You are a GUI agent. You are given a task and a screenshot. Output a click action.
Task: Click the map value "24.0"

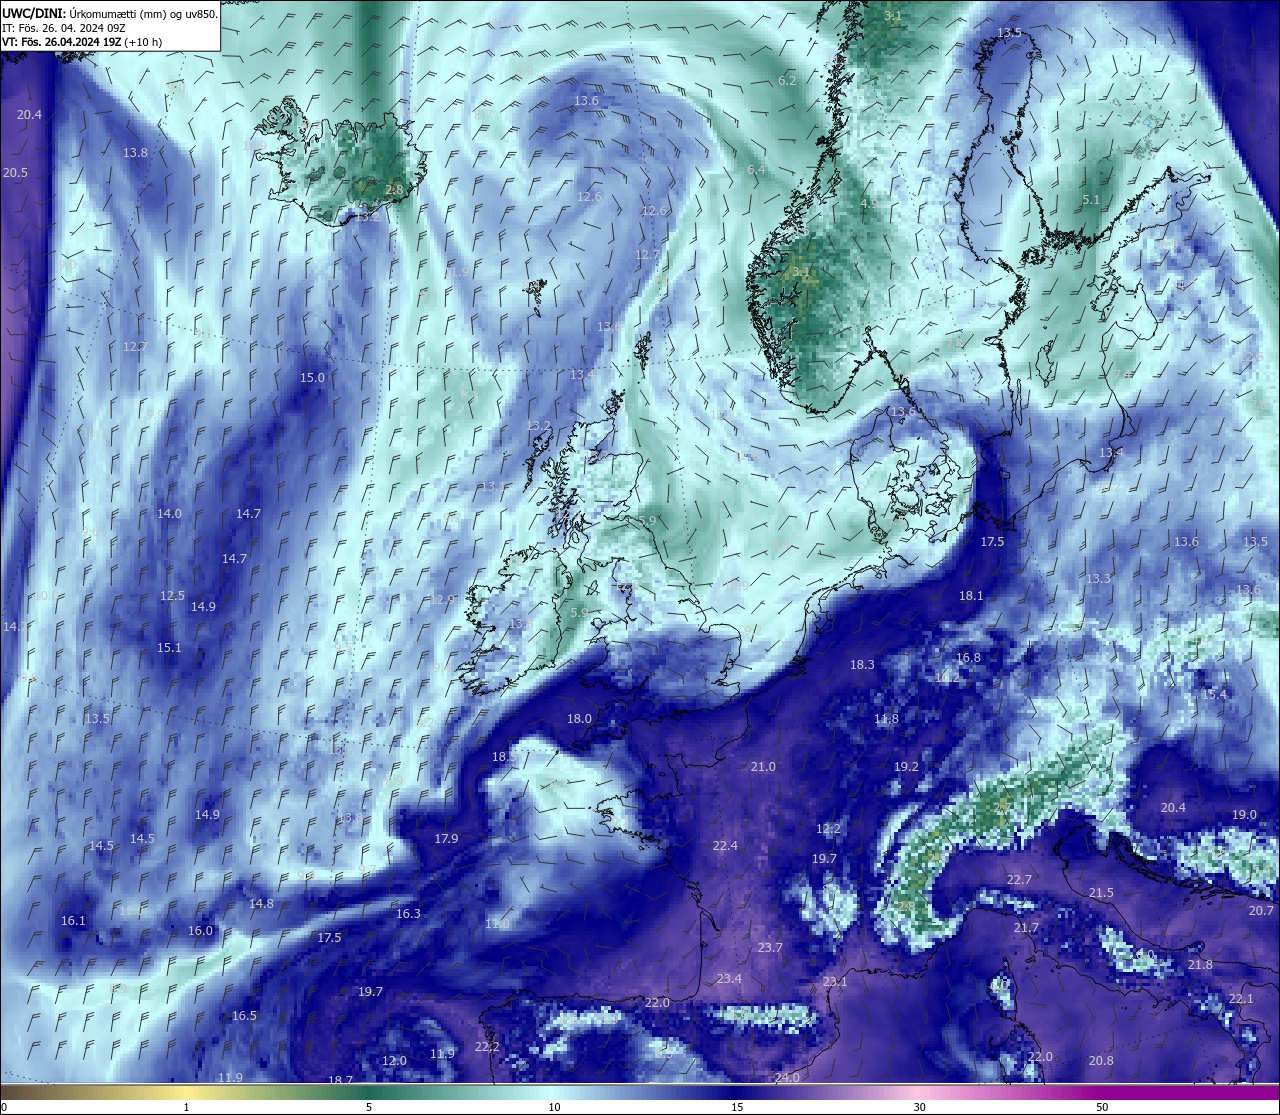coord(787,1078)
